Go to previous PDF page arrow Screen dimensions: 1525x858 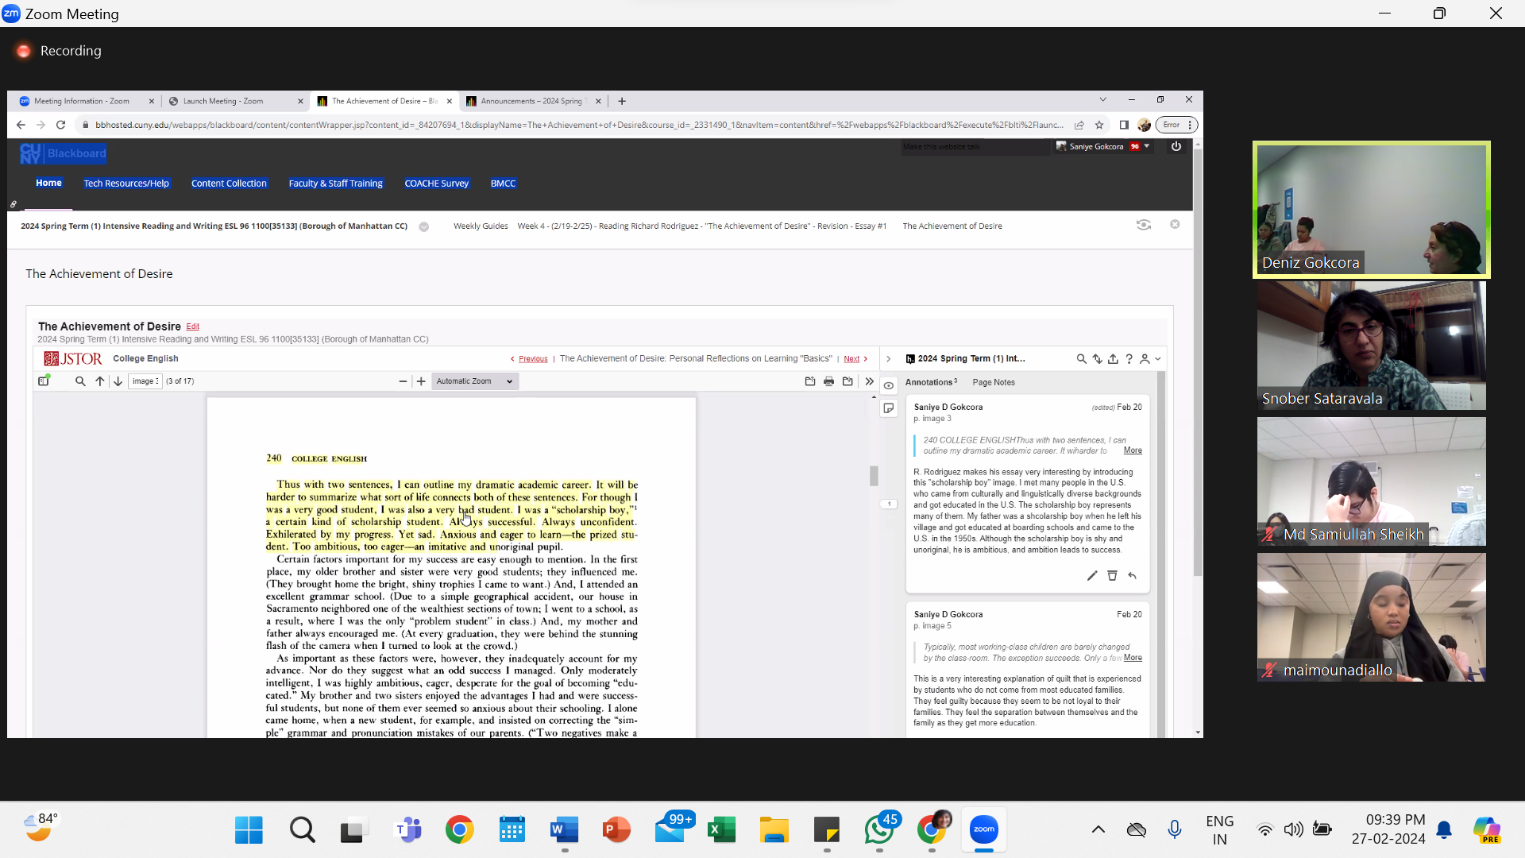(100, 381)
